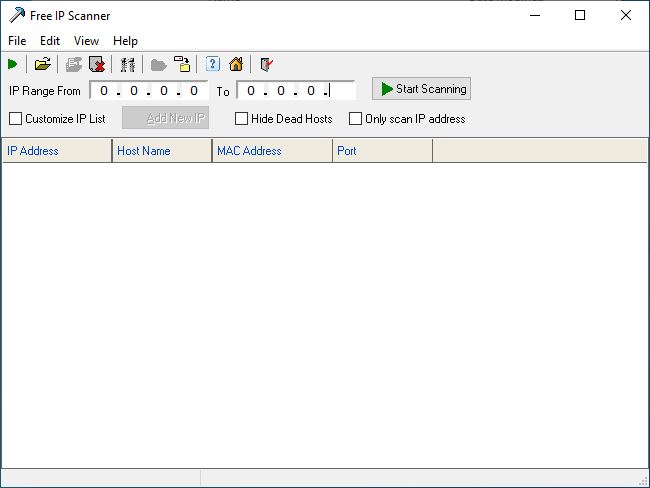Screen dimensions: 650x488
Task: Open options with the settings sliders icon
Action: 128,64
